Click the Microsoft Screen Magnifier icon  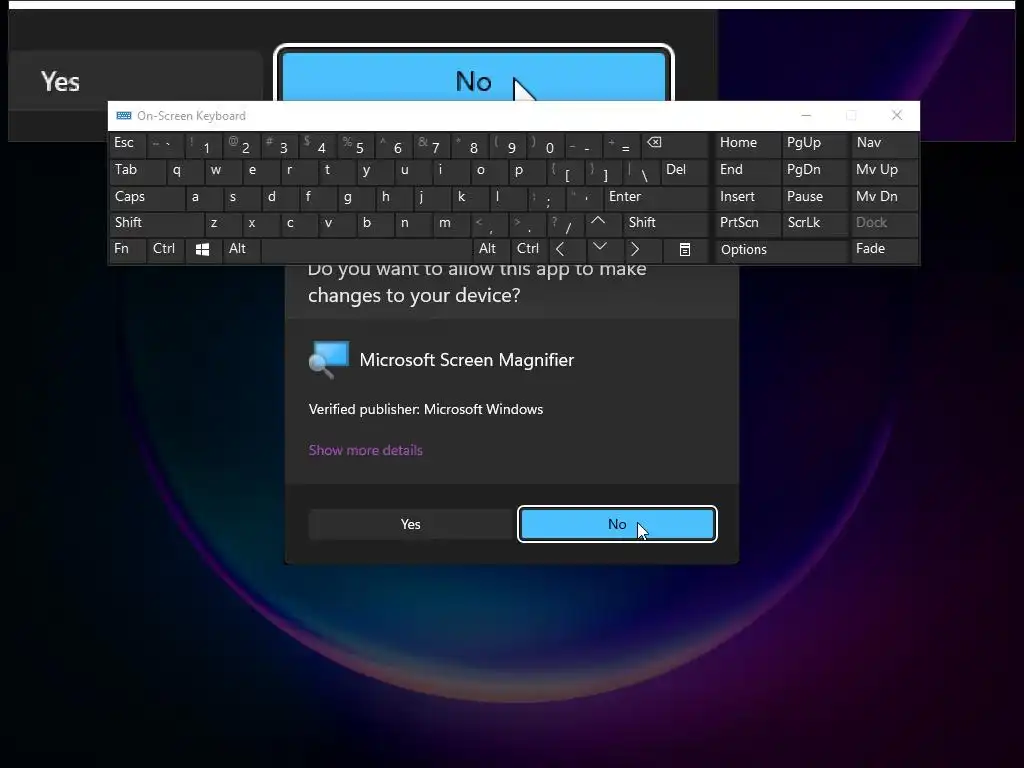[328, 359]
